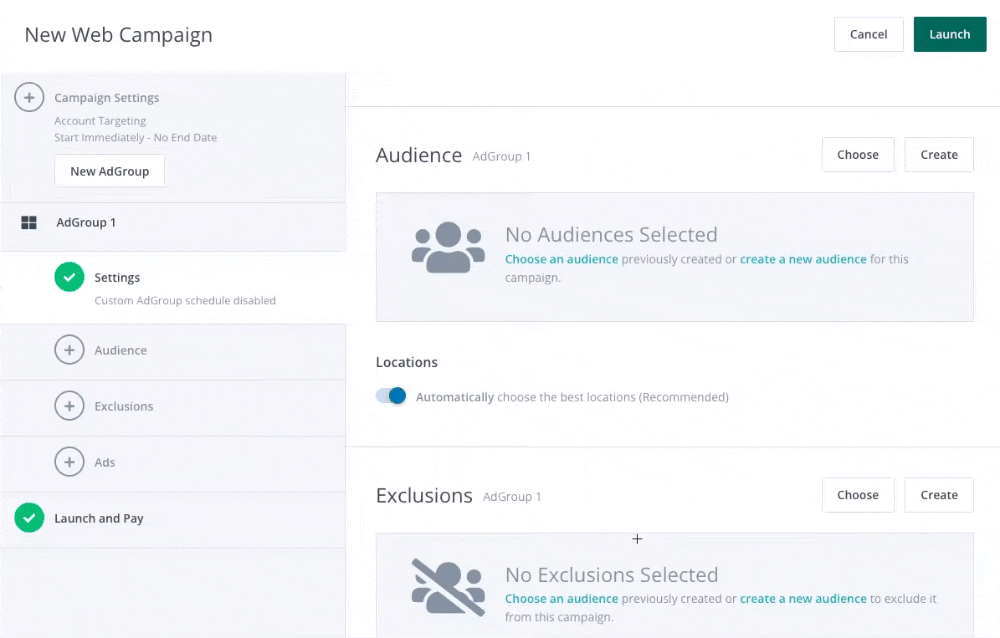1000x638 pixels.
Task: Click the green checkmark beside Launch and Pay
Action: coord(29,517)
